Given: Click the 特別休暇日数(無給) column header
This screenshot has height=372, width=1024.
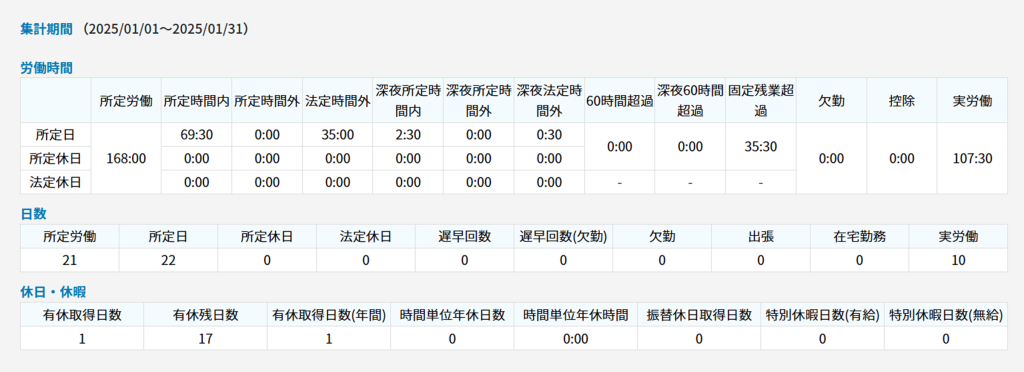Looking at the screenshot, I should coord(946,315).
